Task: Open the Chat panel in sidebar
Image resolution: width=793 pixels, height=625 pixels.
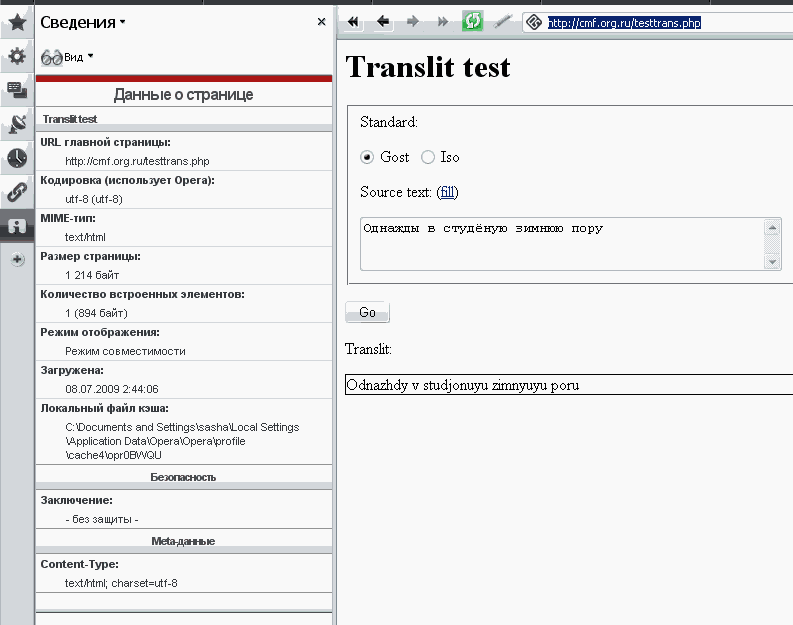Action: pos(17,90)
